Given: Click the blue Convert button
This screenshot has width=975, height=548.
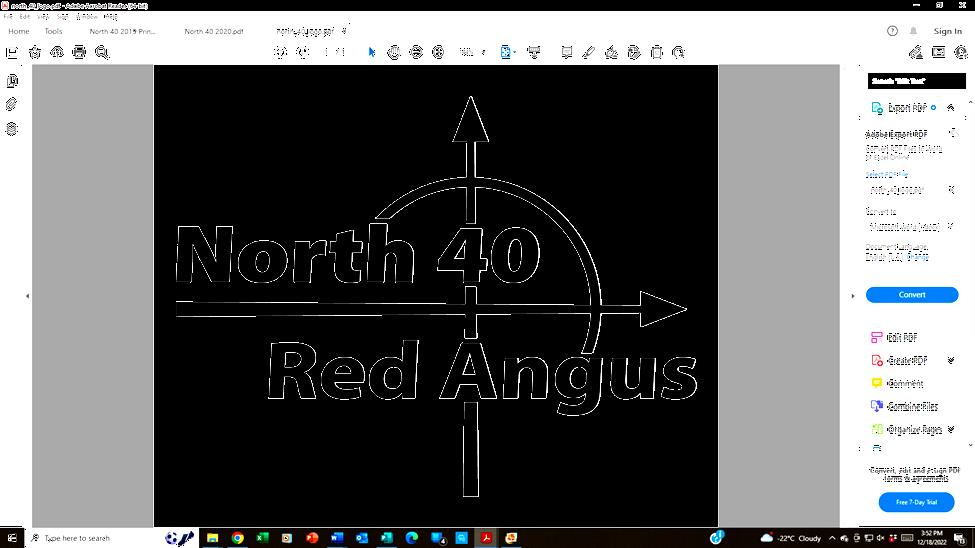Looking at the screenshot, I should pyautogui.click(x=912, y=295).
